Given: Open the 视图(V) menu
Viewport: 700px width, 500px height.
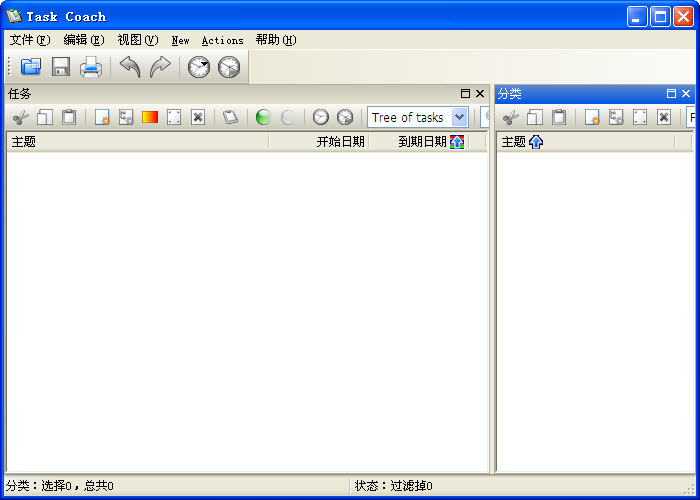Looking at the screenshot, I should [138, 40].
